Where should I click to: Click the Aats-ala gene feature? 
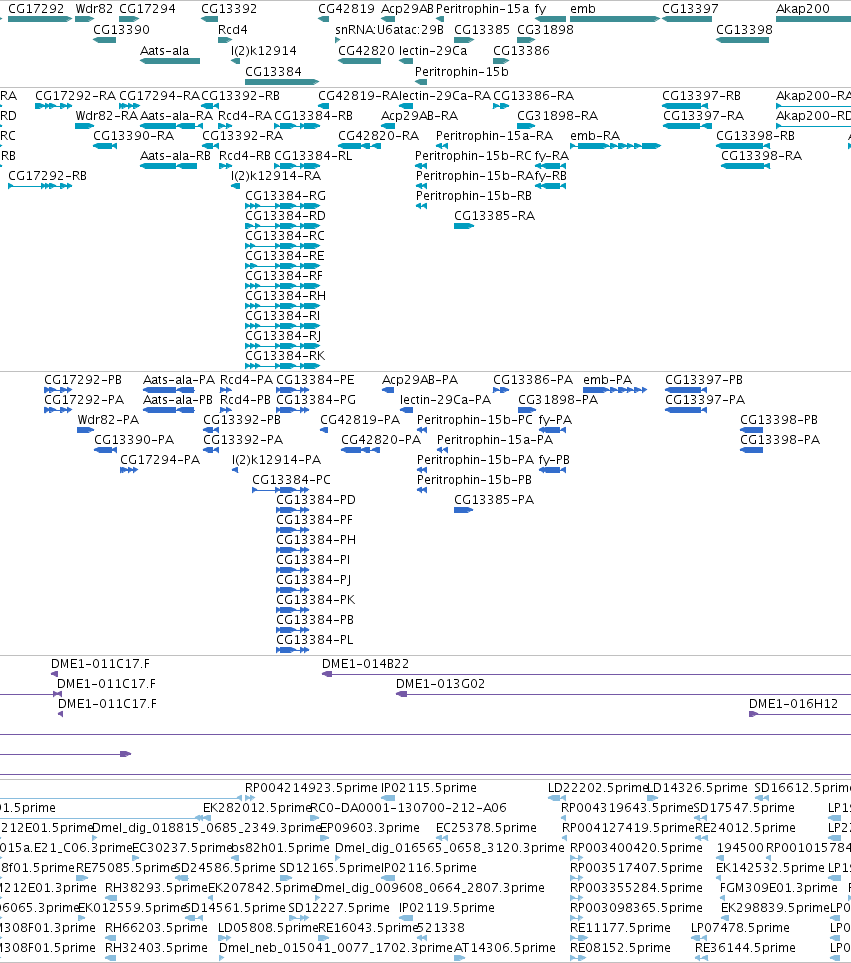pyautogui.click(x=170, y=61)
